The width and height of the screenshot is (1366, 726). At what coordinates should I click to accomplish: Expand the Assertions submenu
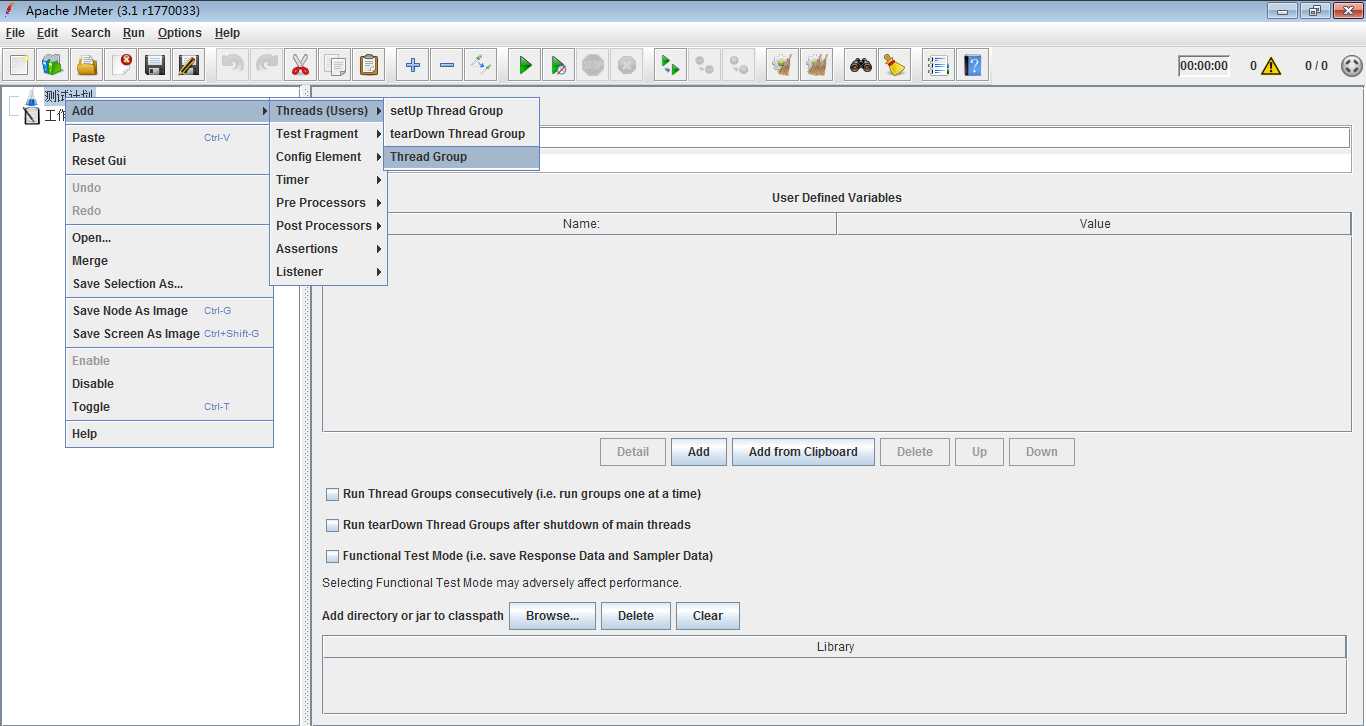(328, 249)
